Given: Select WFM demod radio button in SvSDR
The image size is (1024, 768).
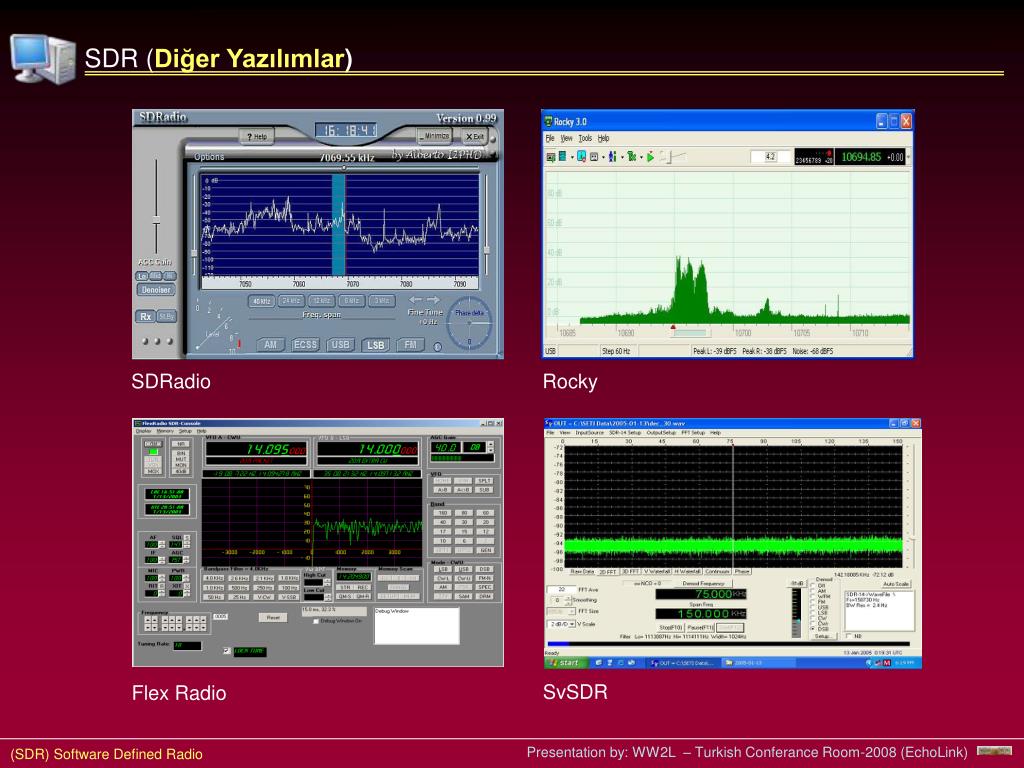Looking at the screenshot, I should pyautogui.click(x=812, y=596).
